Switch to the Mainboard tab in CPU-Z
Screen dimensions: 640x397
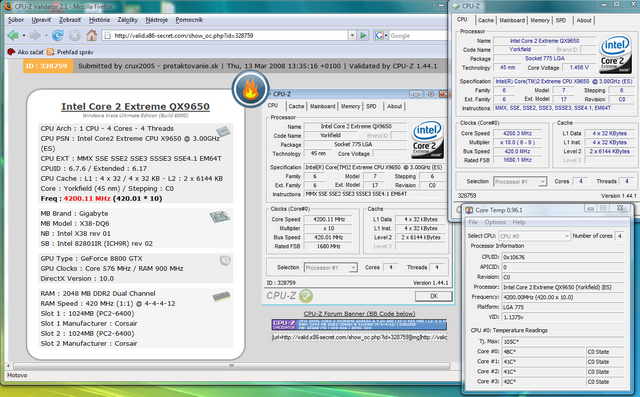(512, 20)
